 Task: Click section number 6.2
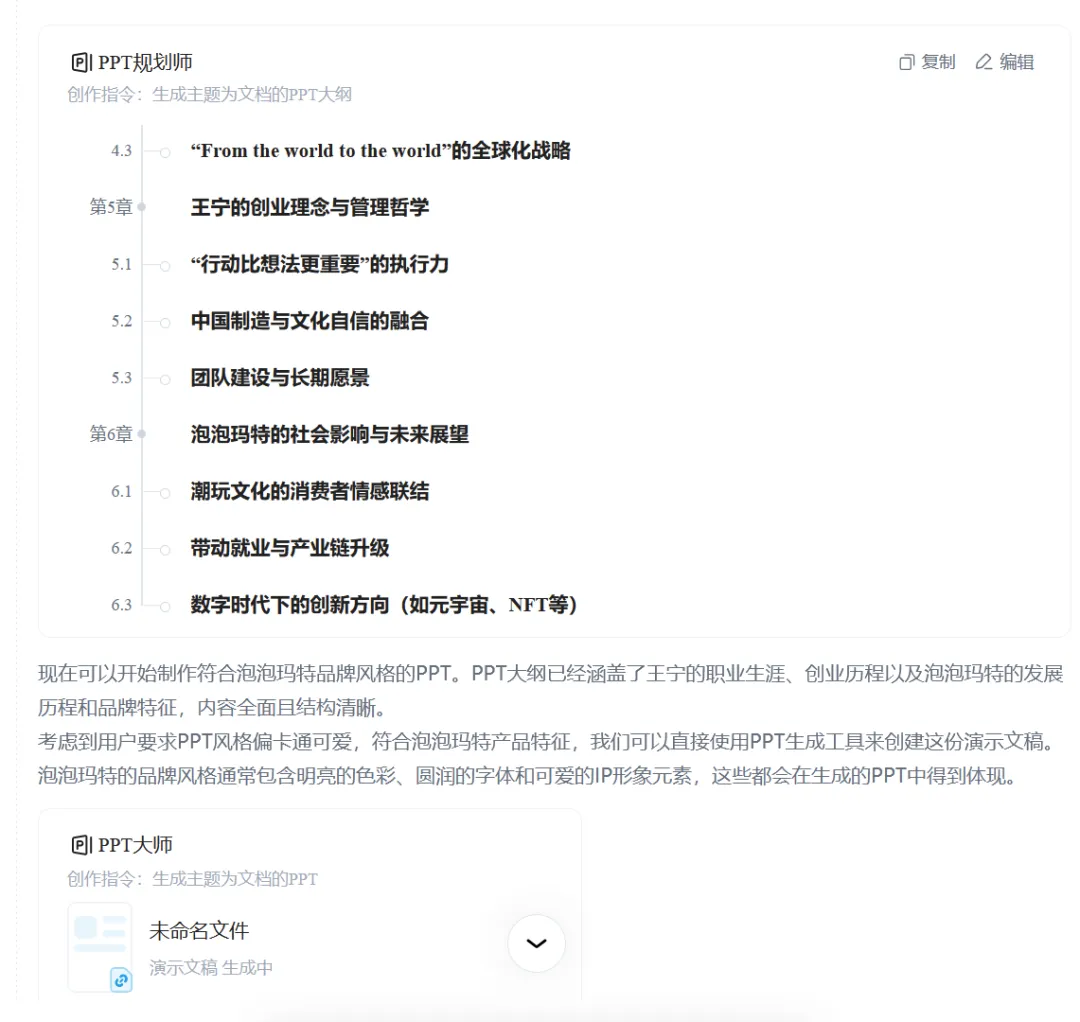121,548
